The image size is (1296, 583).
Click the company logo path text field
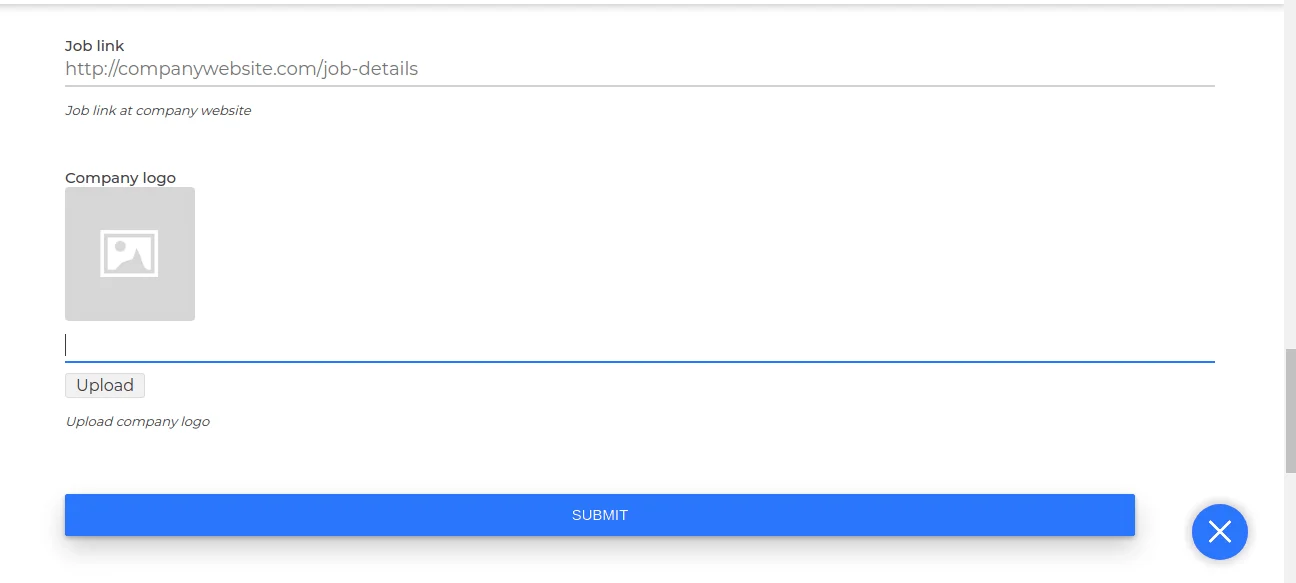[x=640, y=345]
